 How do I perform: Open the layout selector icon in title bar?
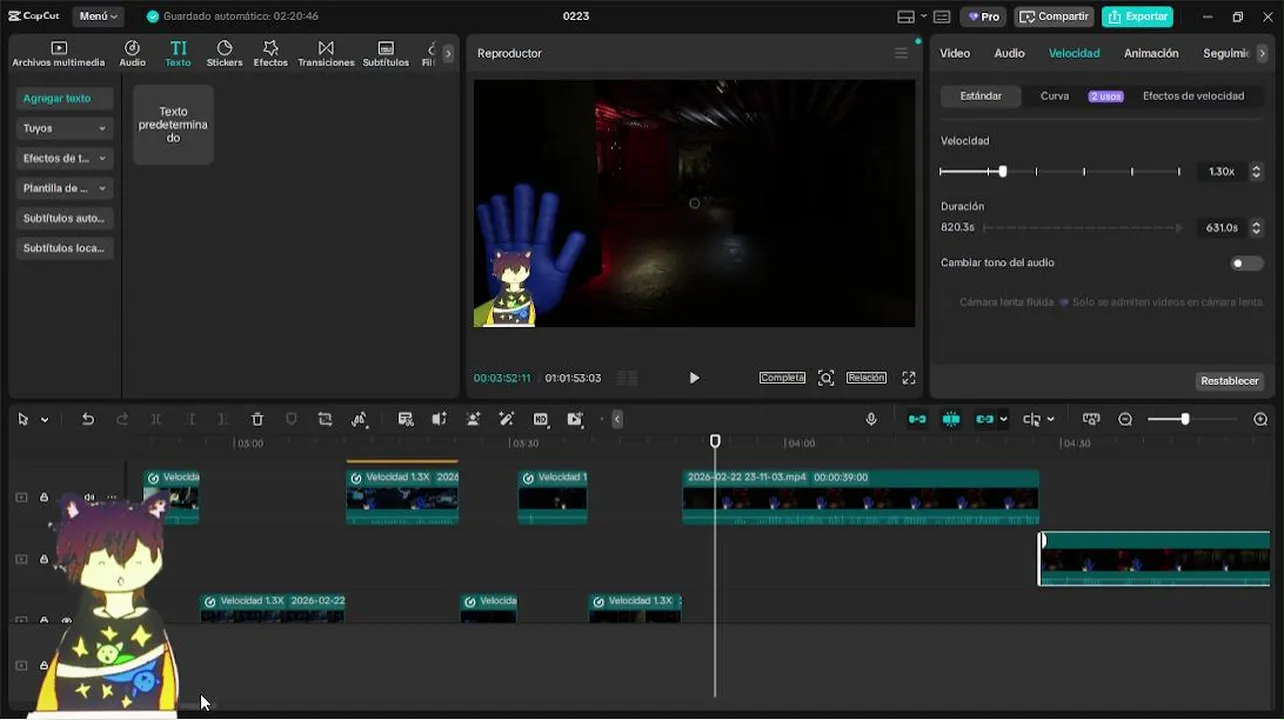pos(911,16)
